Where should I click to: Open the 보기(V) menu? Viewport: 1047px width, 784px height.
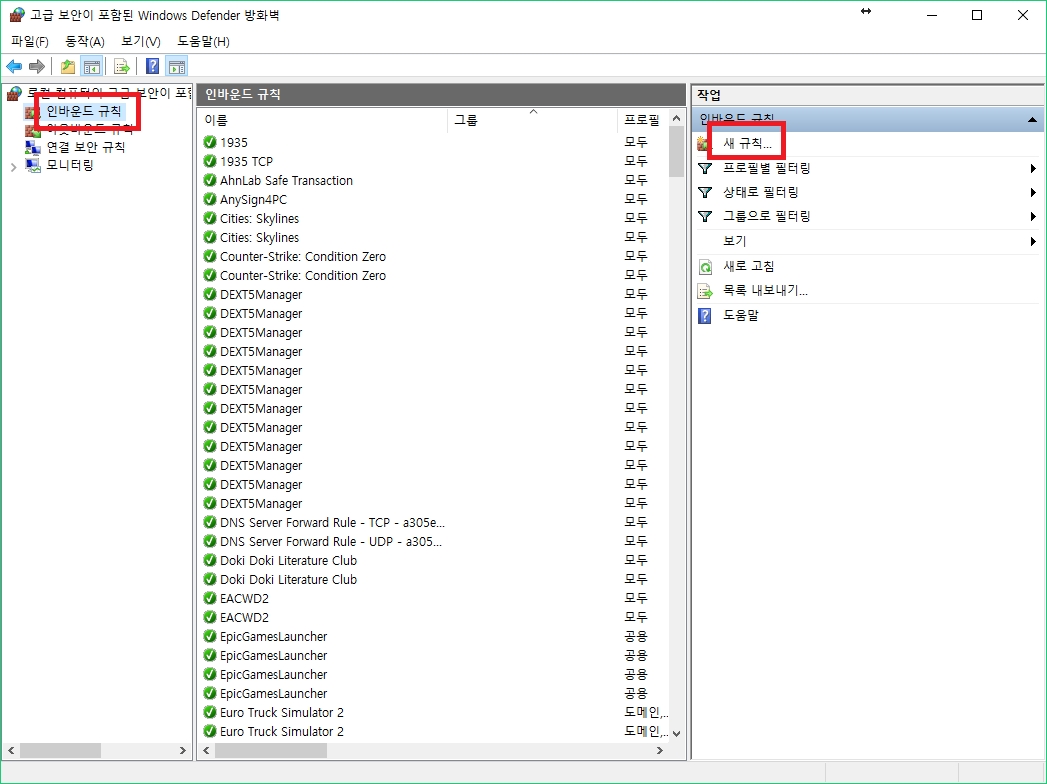coord(140,41)
